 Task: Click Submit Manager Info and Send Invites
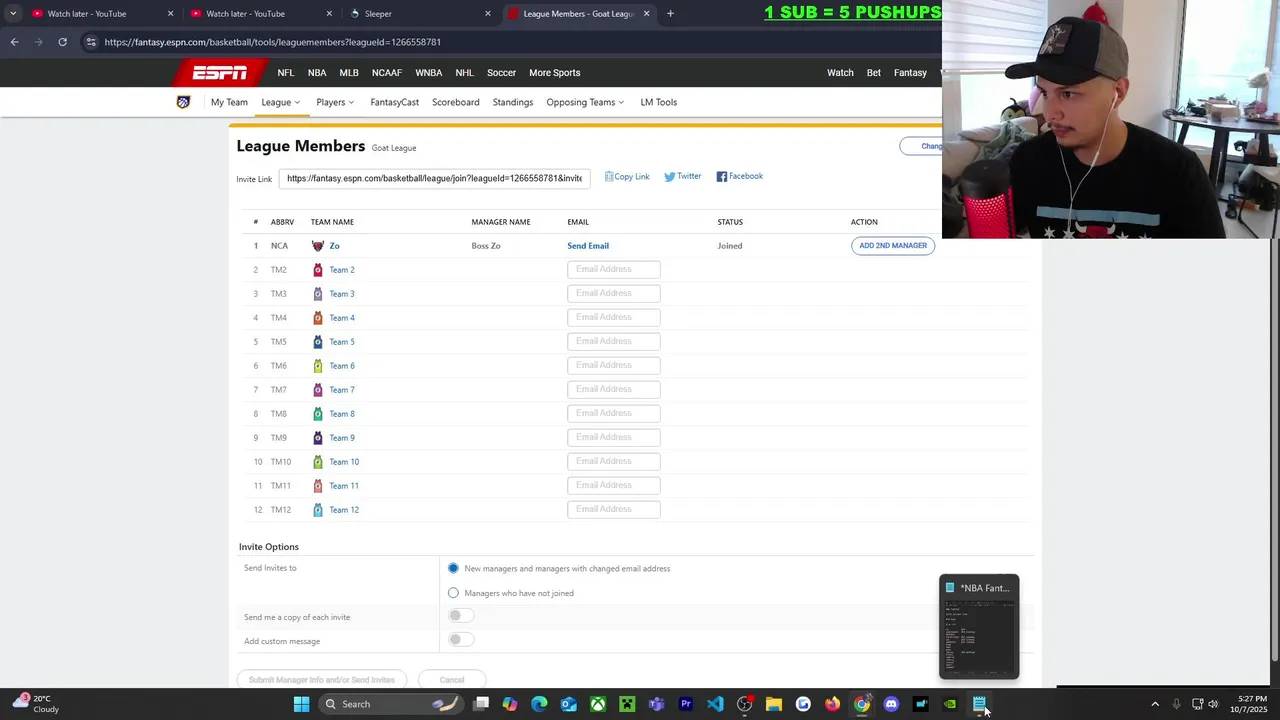tap(321, 680)
